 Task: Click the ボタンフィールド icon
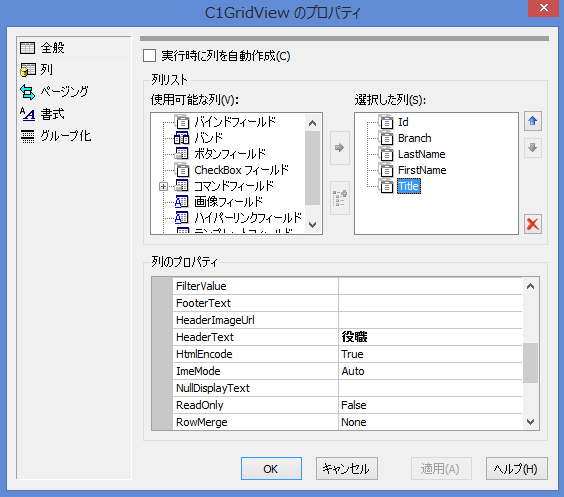click(x=182, y=154)
